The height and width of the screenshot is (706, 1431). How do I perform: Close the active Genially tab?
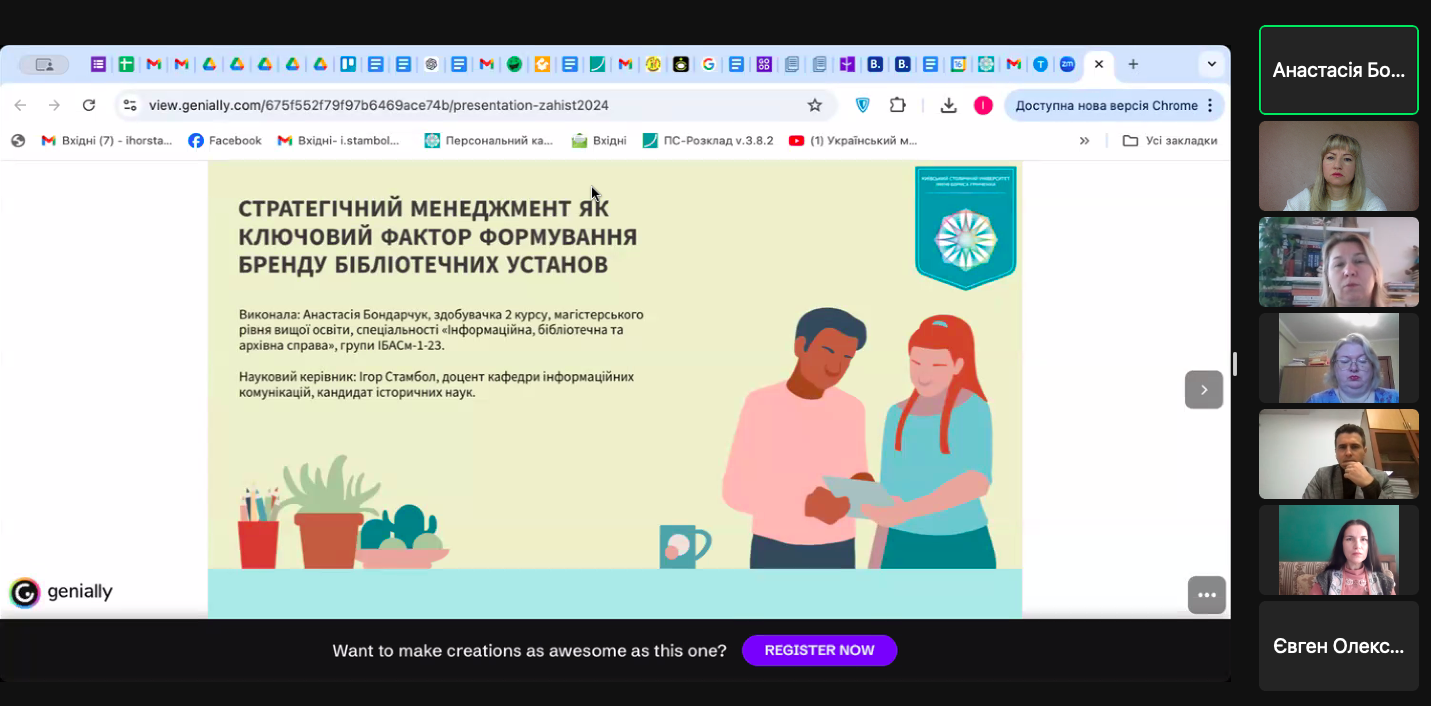tap(1099, 64)
